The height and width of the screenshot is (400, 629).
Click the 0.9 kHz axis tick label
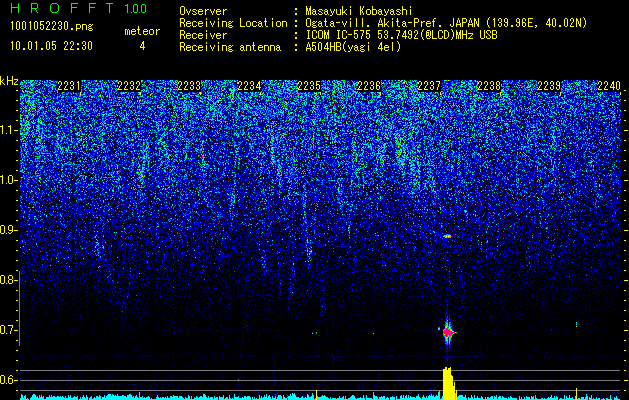7,230
